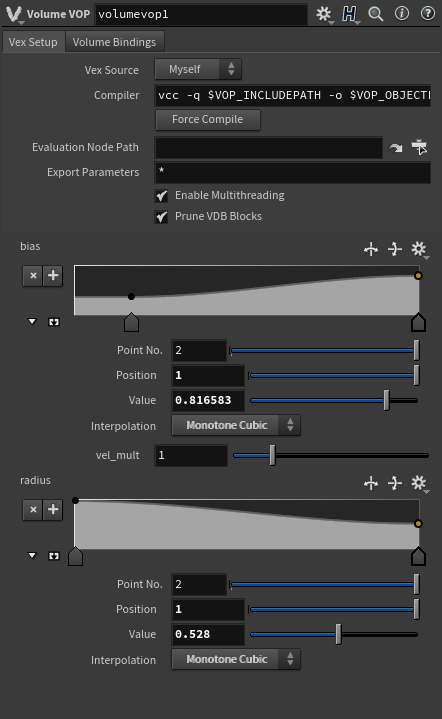Image resolution: width=442 pixels, height=719 pixels.
Task: Click the bias Value slider
Action: (x=334, y=400)
